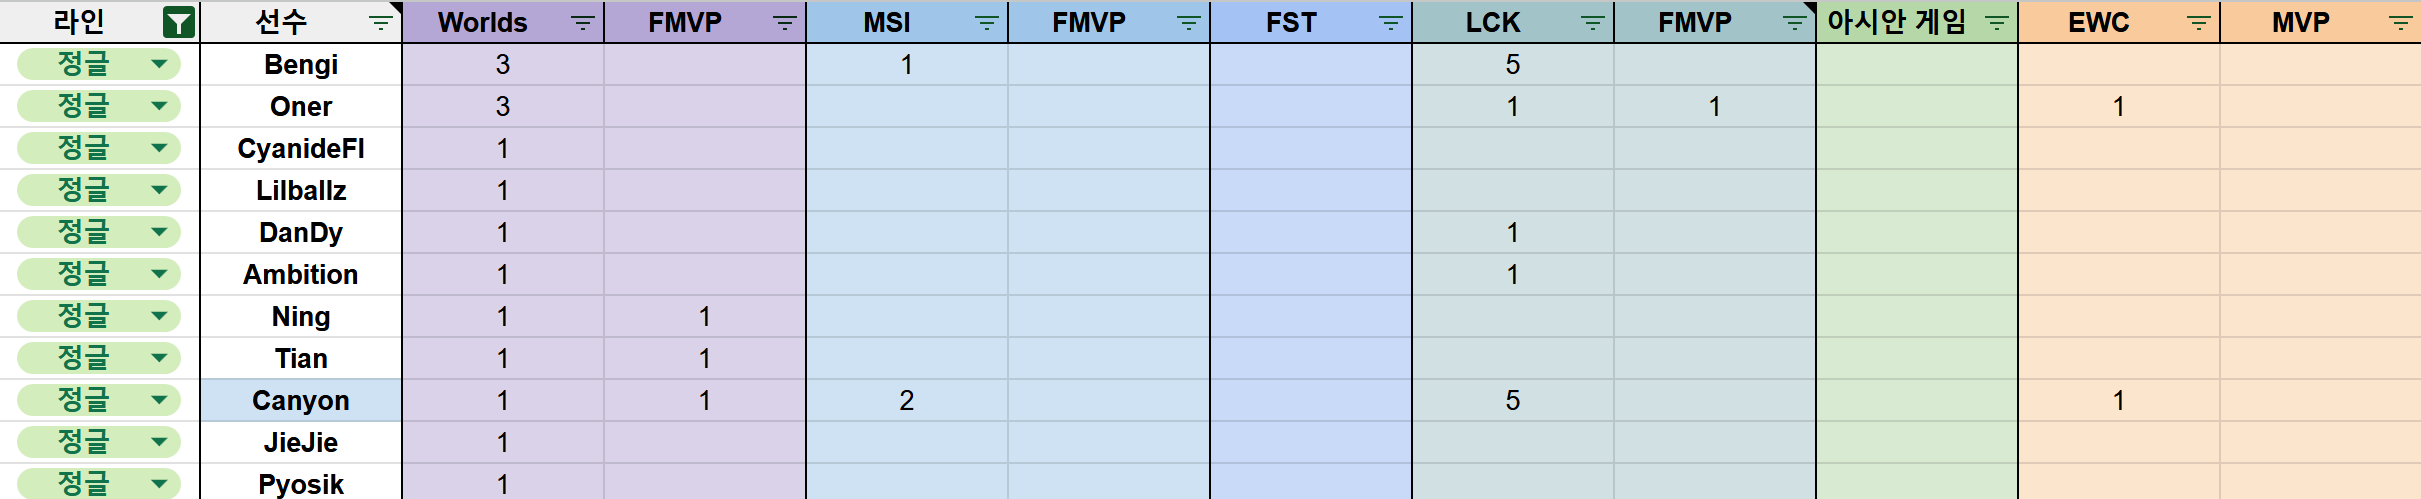Click the Worlds column header

[482, 22]
